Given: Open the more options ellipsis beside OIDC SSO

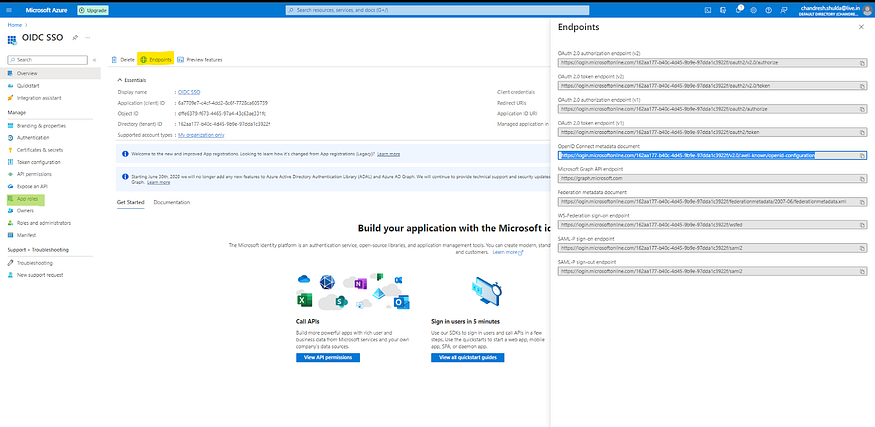Looking at the screenshot, I should tap(88, 37).
